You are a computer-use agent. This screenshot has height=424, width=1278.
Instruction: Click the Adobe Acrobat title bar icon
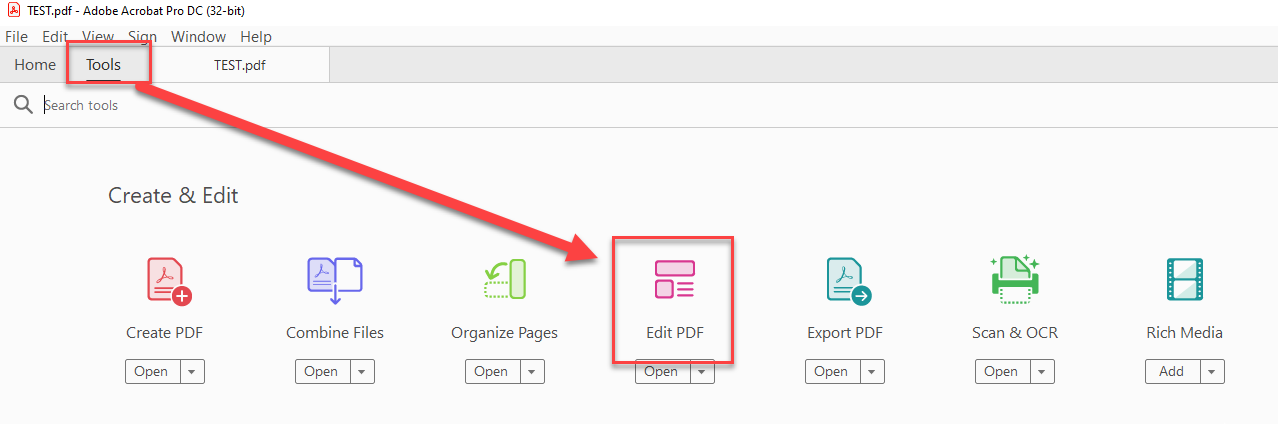click(13, 10)
